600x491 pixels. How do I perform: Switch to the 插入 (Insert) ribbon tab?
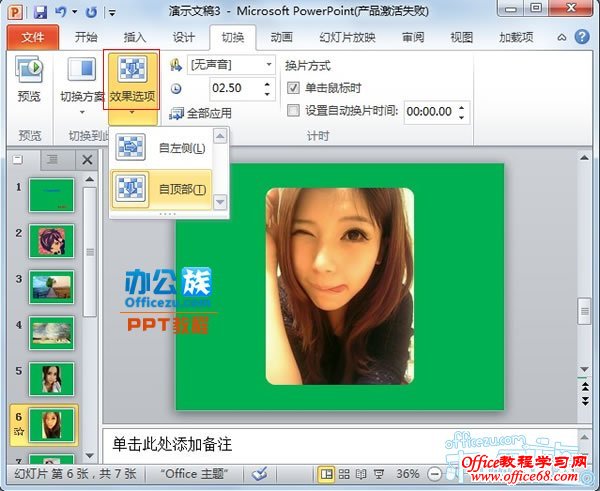click(x=134, y=37)
